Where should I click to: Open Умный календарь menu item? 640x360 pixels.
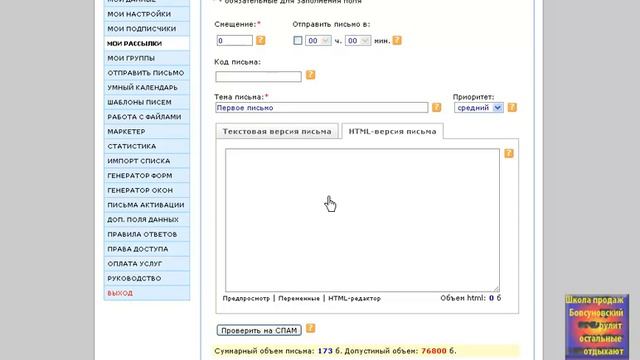tap(147, 88)
